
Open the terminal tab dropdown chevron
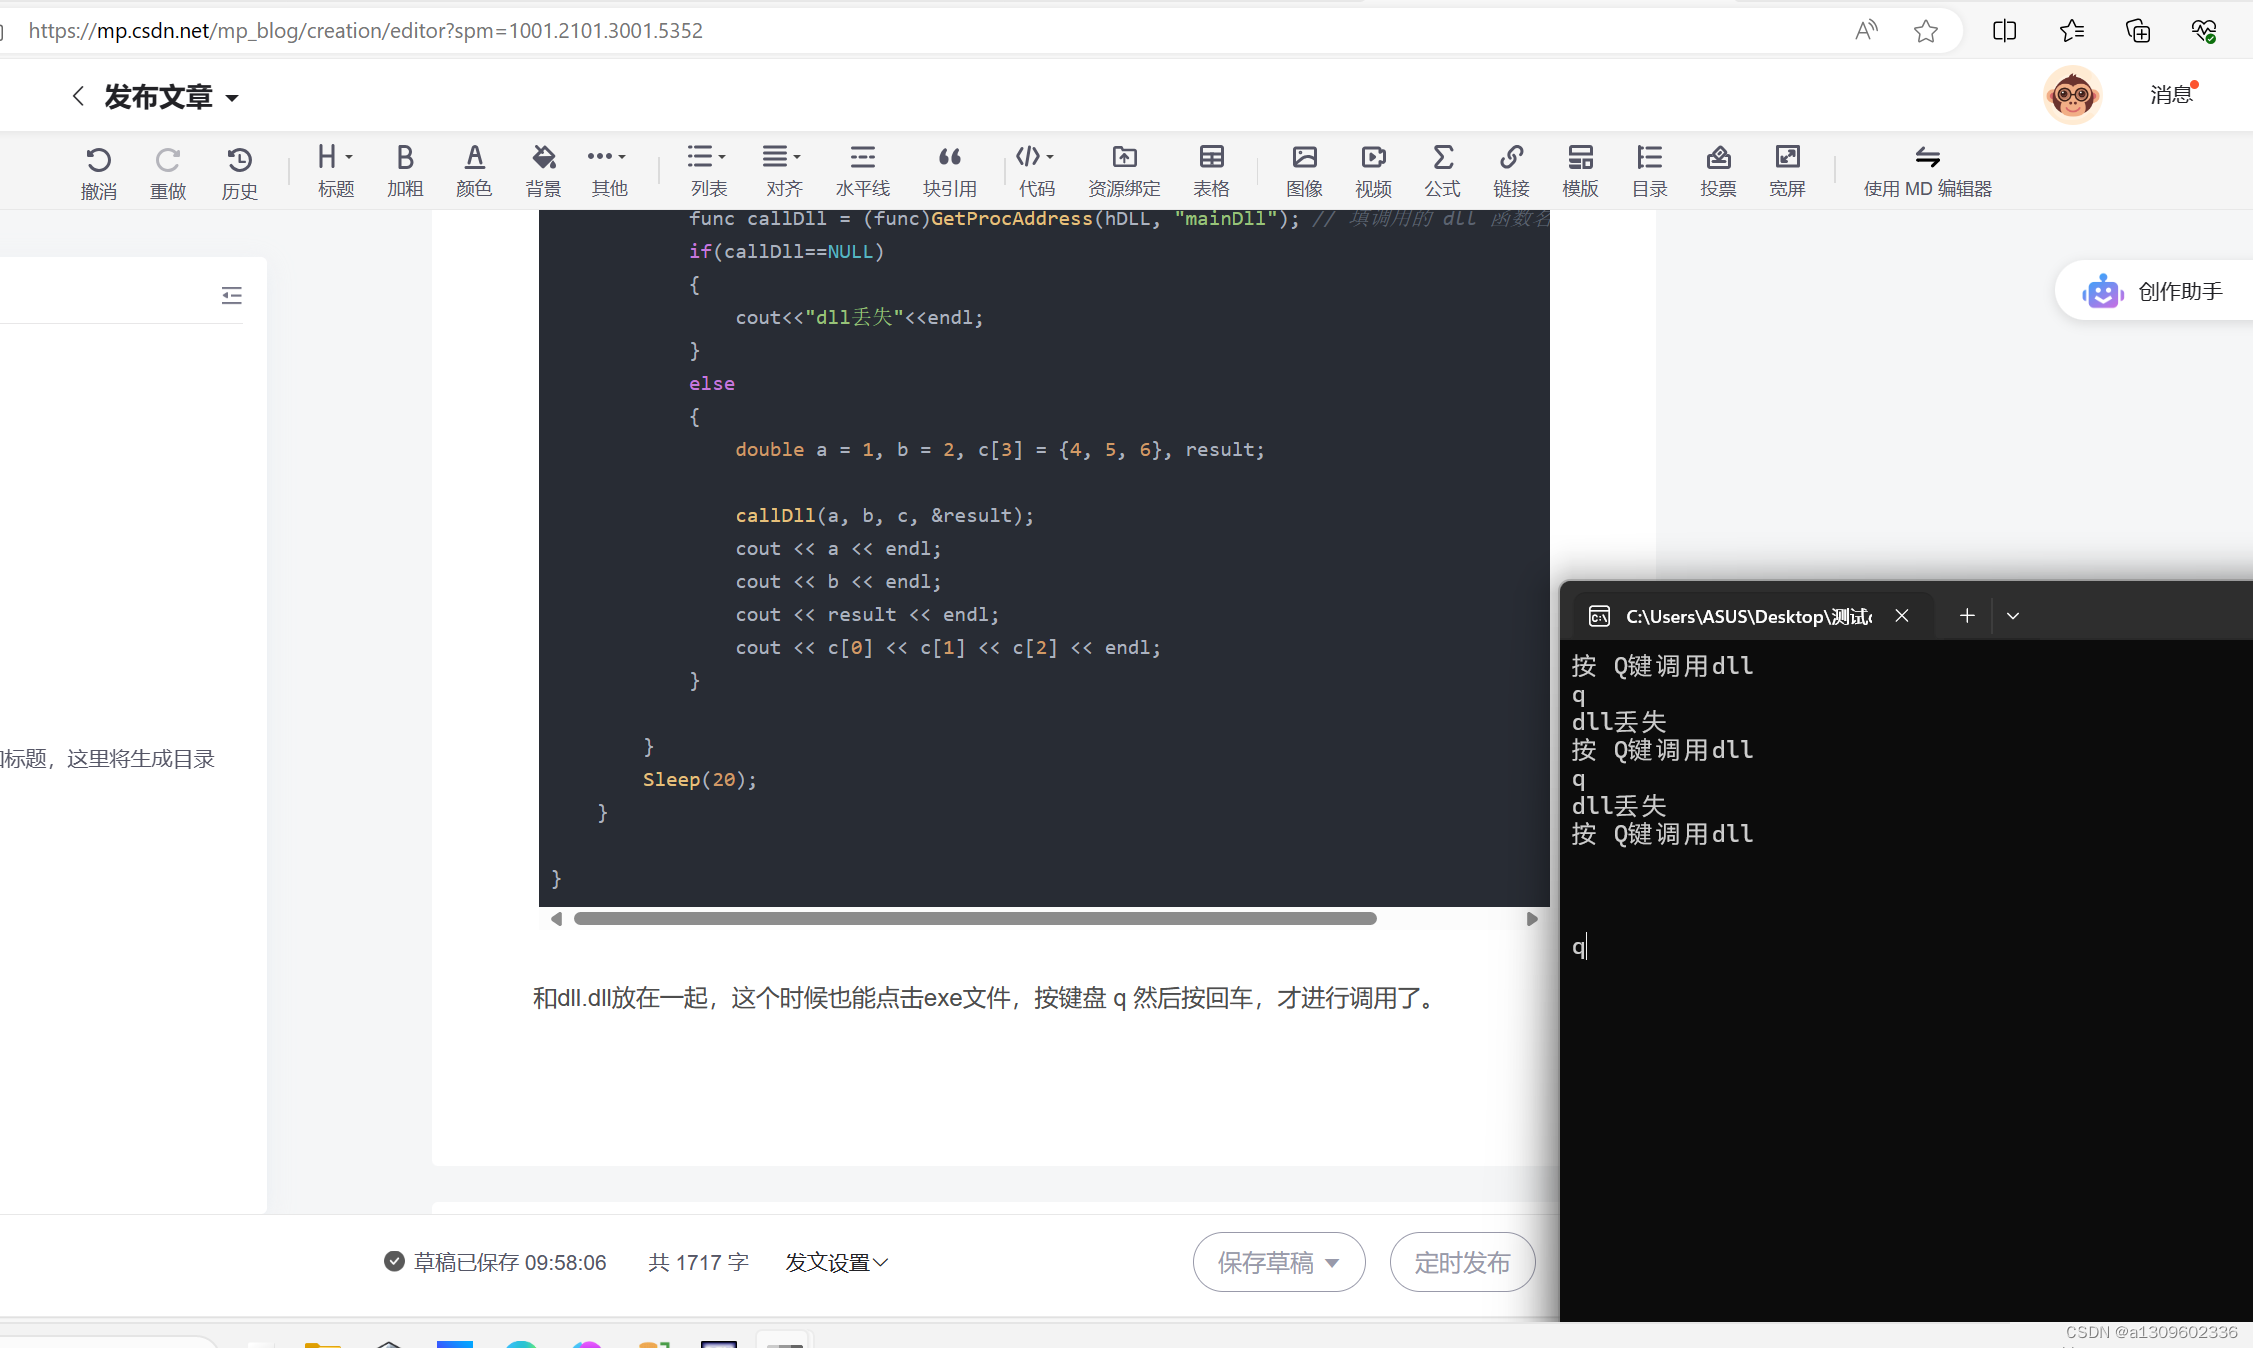[x=2013, y=615]
